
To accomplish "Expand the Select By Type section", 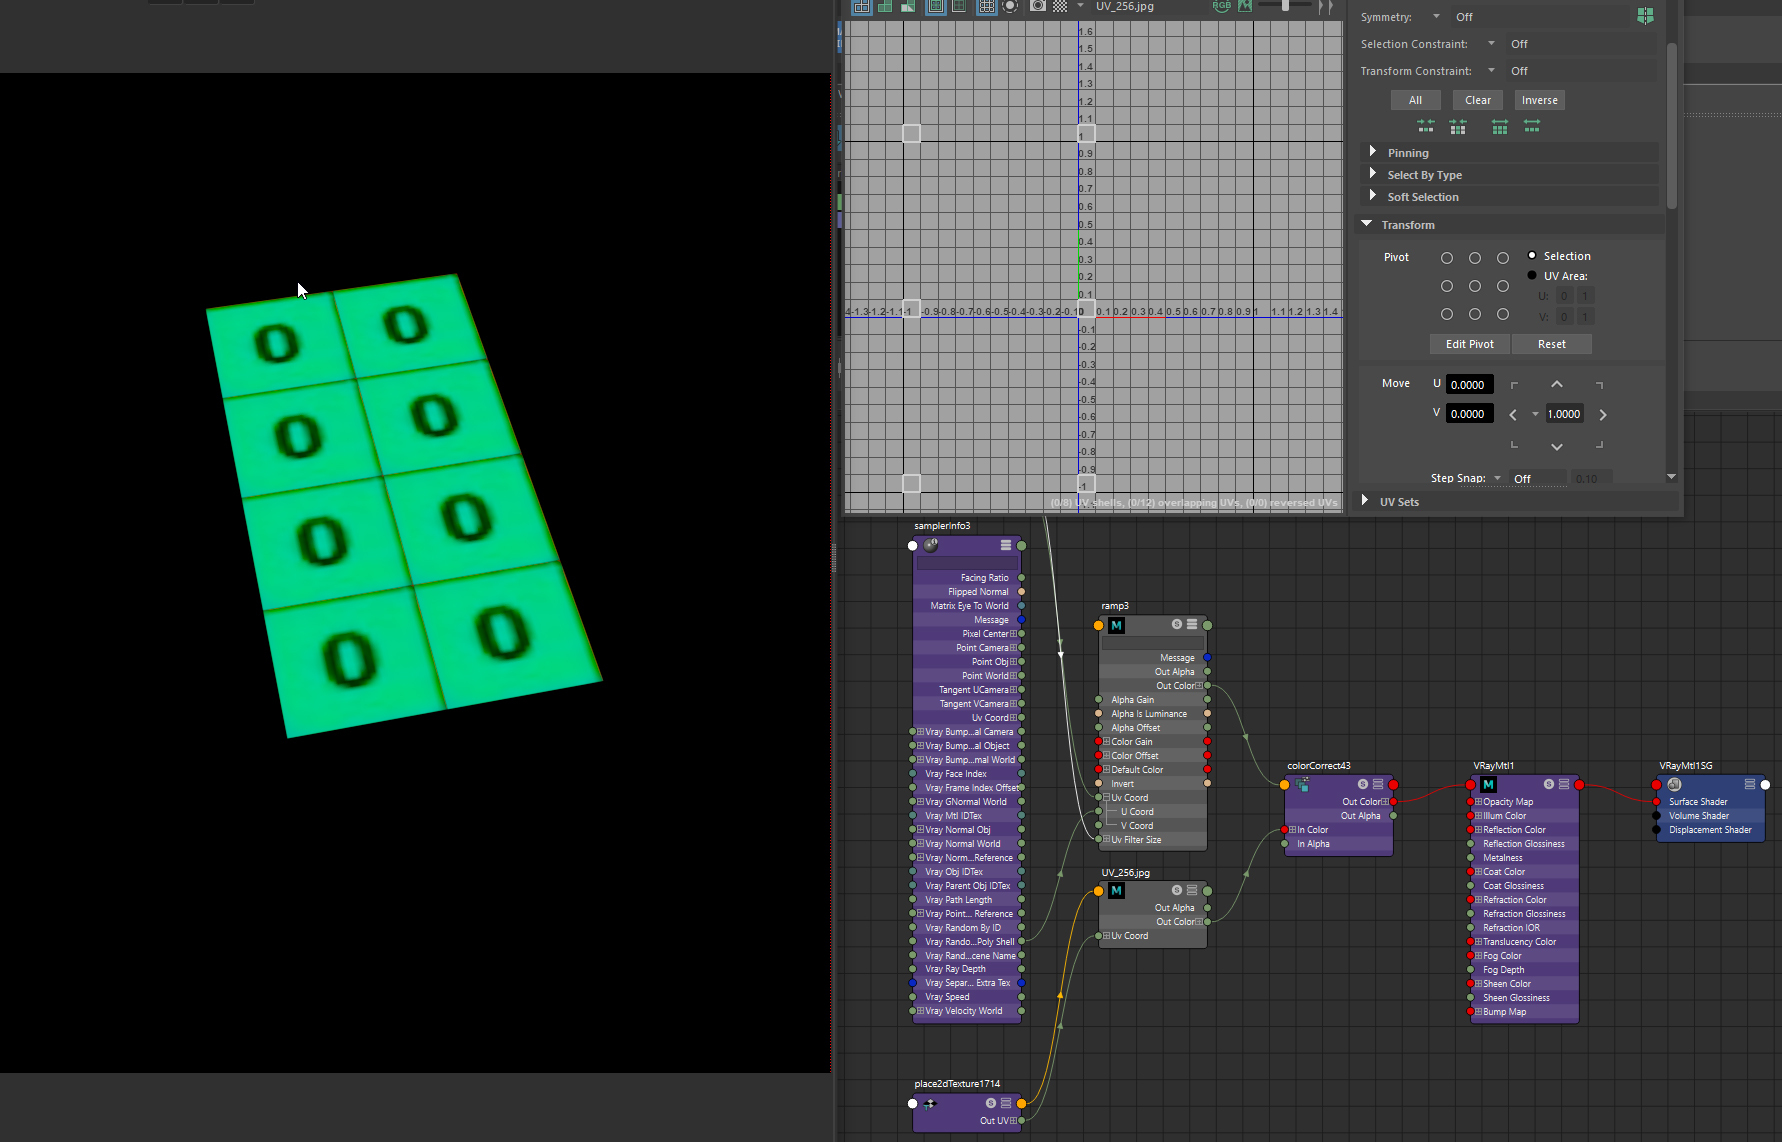I will [1373, 174].
